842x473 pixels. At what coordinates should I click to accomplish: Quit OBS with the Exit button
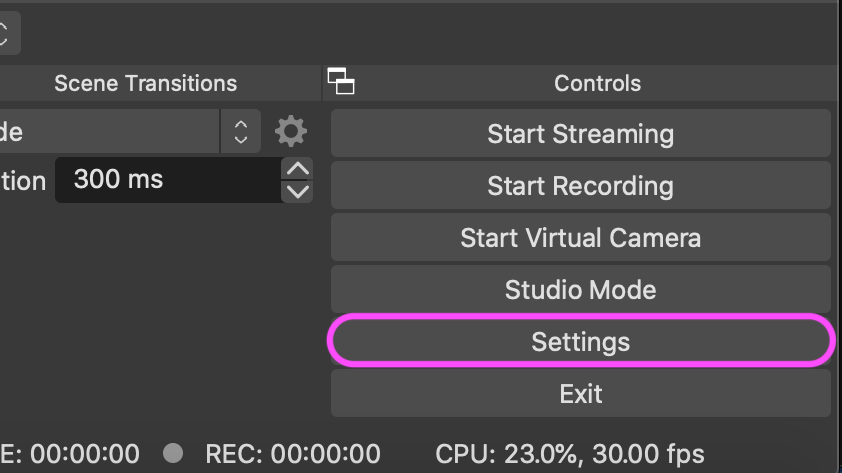point(581,394)
